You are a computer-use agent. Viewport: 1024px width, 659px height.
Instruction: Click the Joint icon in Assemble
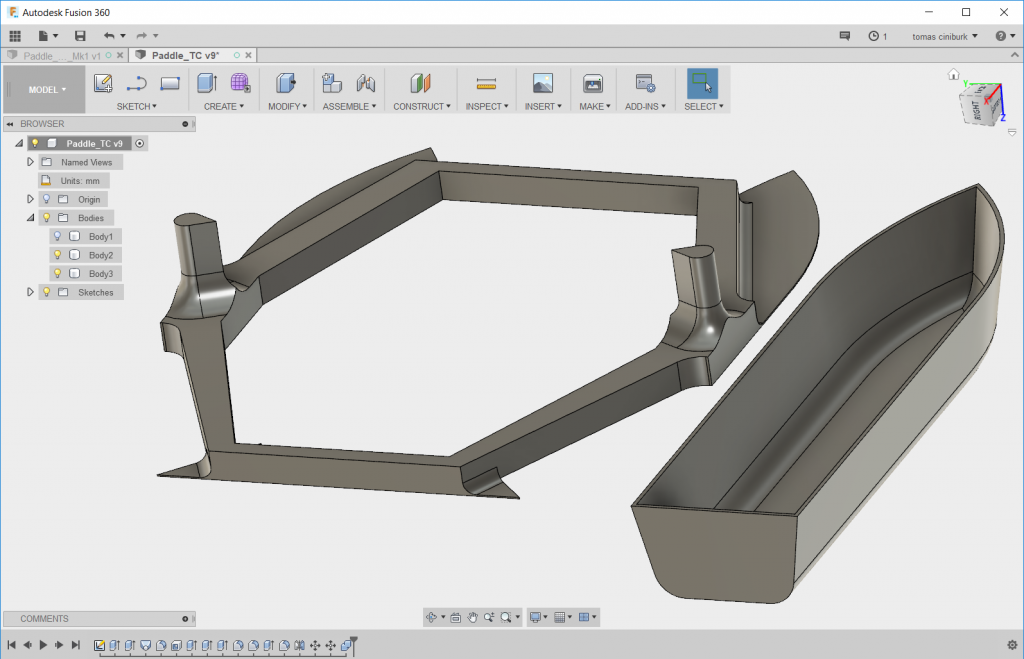click(366, 84)
